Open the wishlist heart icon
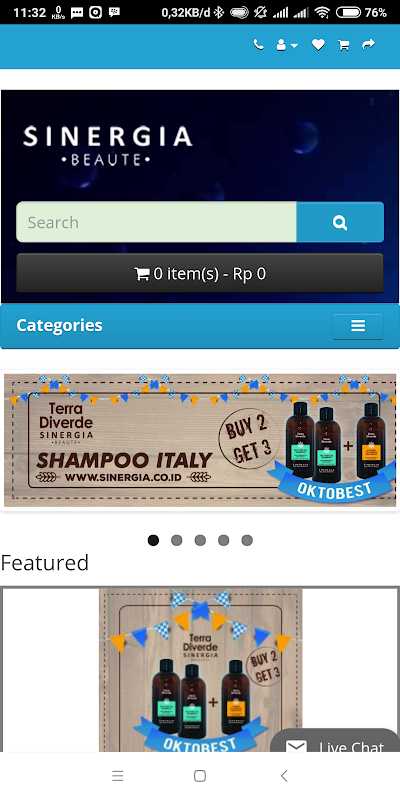This screenshot has width=400, height=800. [x=318, y=45]
